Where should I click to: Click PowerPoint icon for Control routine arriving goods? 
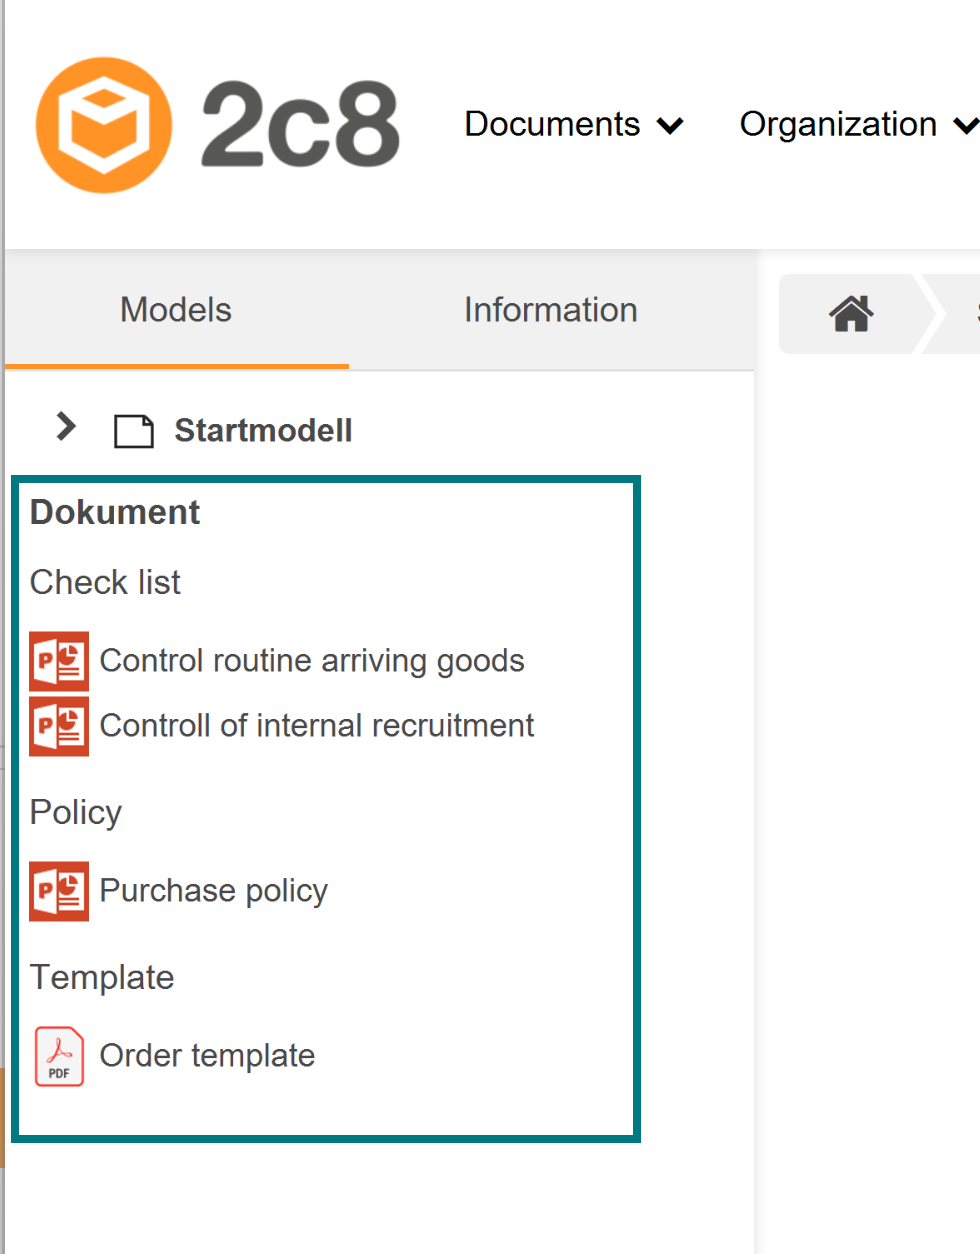point(59,661)
